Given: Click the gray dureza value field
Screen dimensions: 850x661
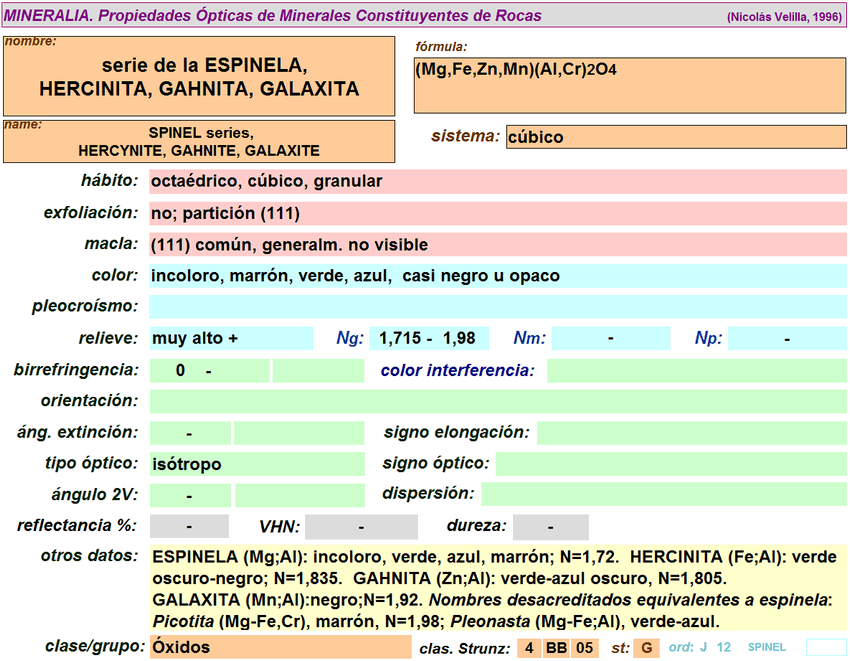Looking at the screenshot, I should (x=550, y=527).
